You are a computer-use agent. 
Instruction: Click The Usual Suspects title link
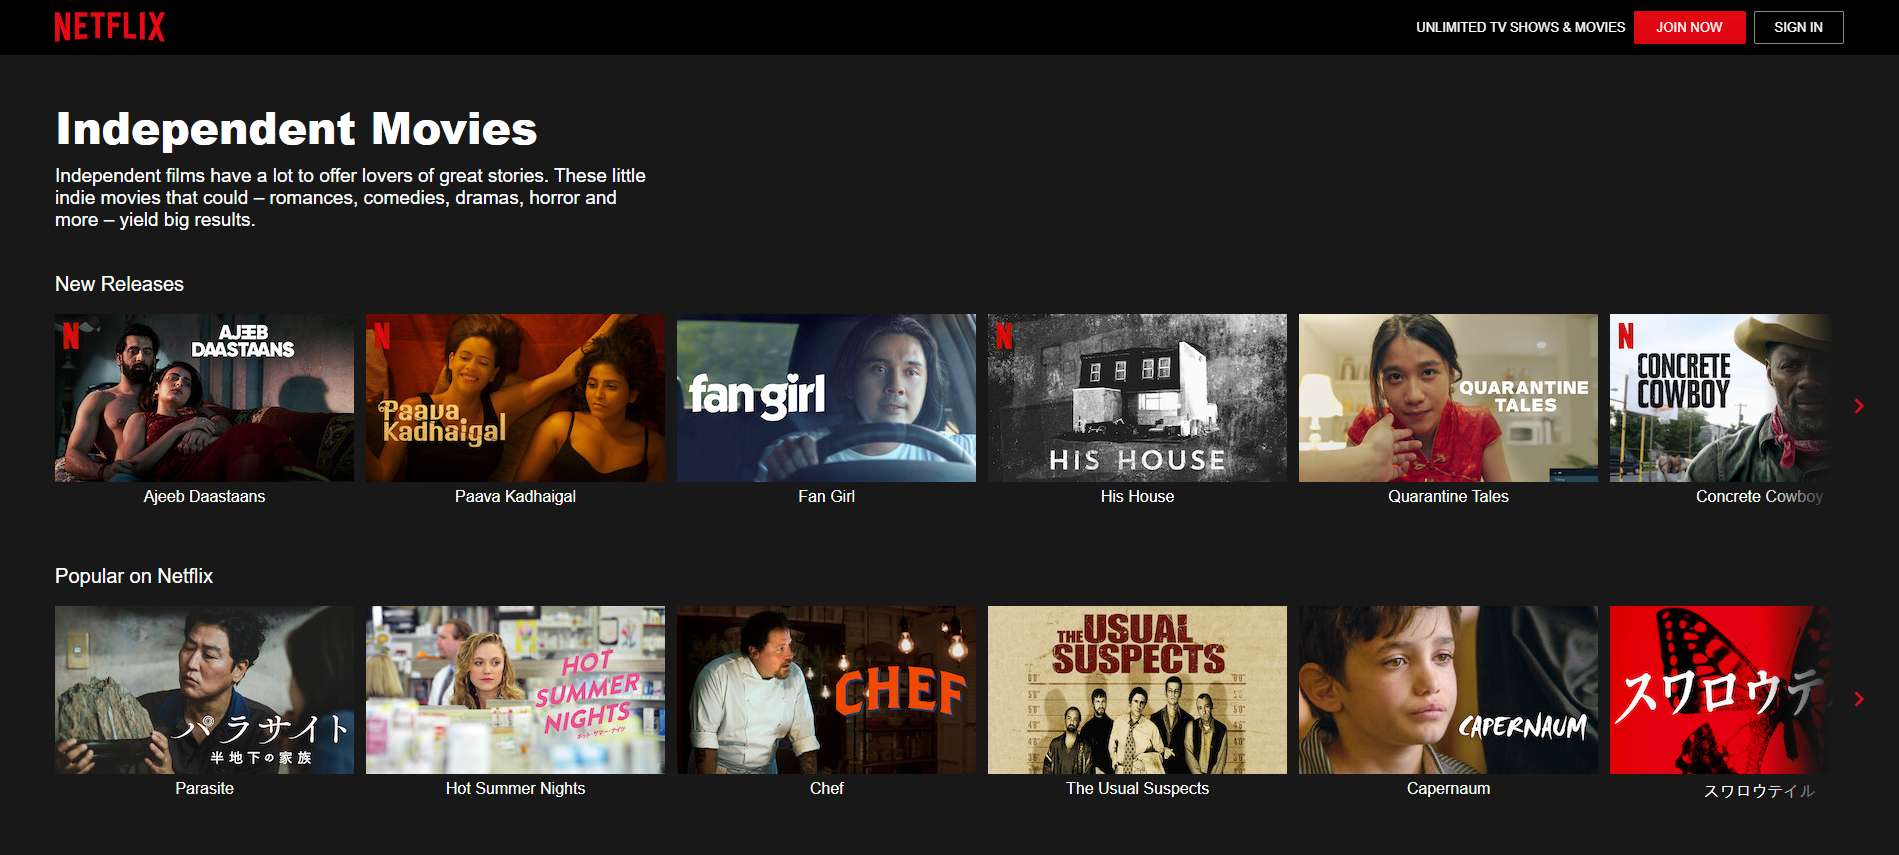1137,788
